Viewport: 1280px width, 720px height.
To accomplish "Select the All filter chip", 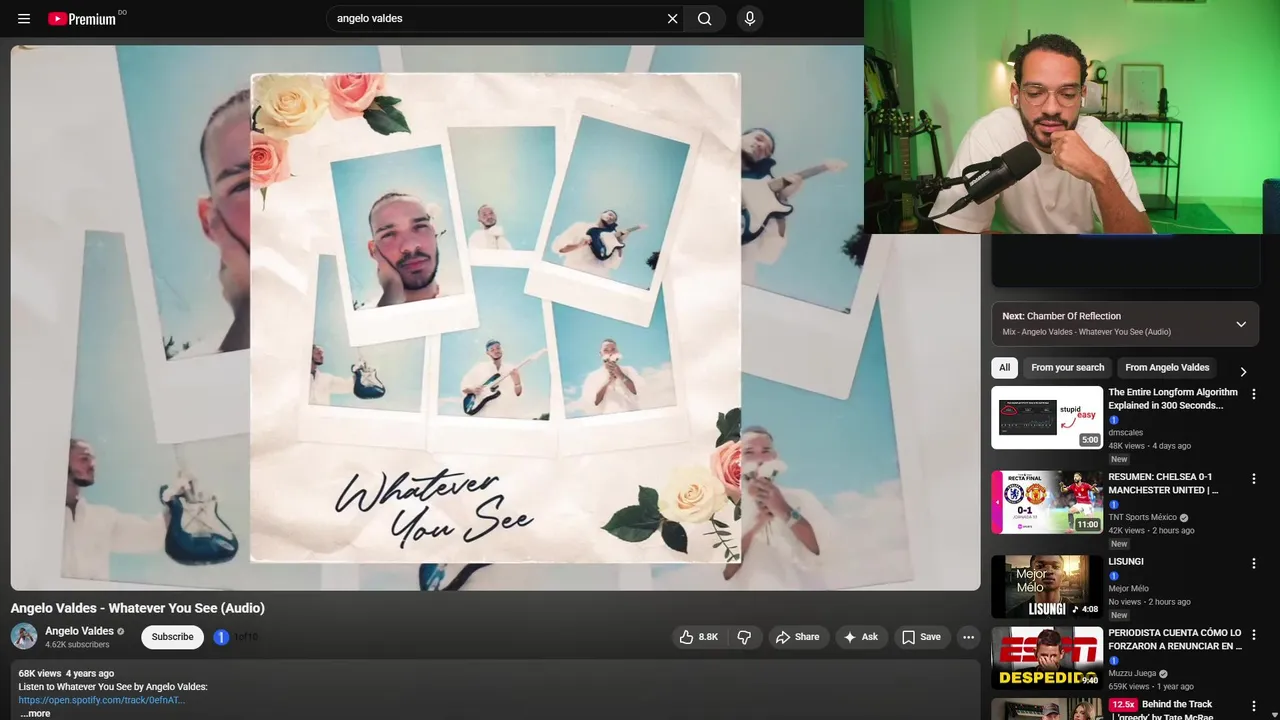I will [x=1004, y=367].
